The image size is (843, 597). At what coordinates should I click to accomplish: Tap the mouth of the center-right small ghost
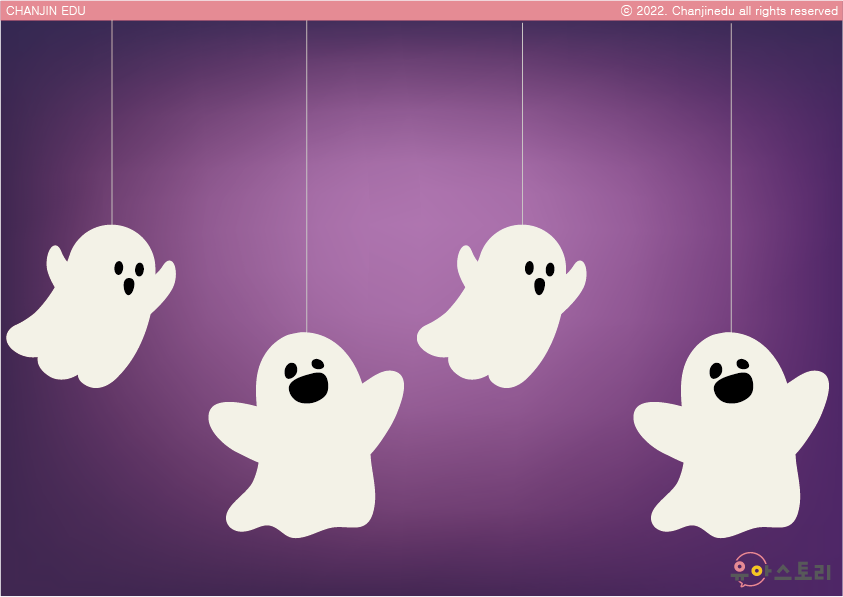[540, 287]
